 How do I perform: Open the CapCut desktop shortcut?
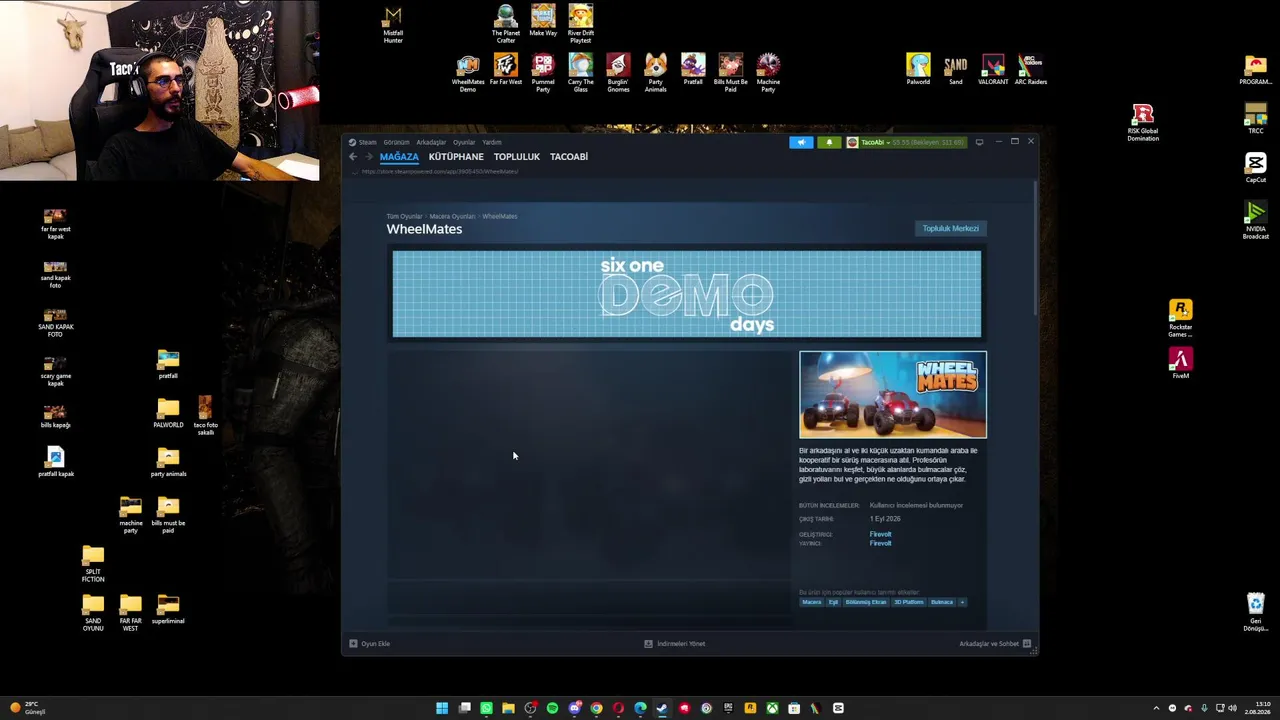(1256, 168)
